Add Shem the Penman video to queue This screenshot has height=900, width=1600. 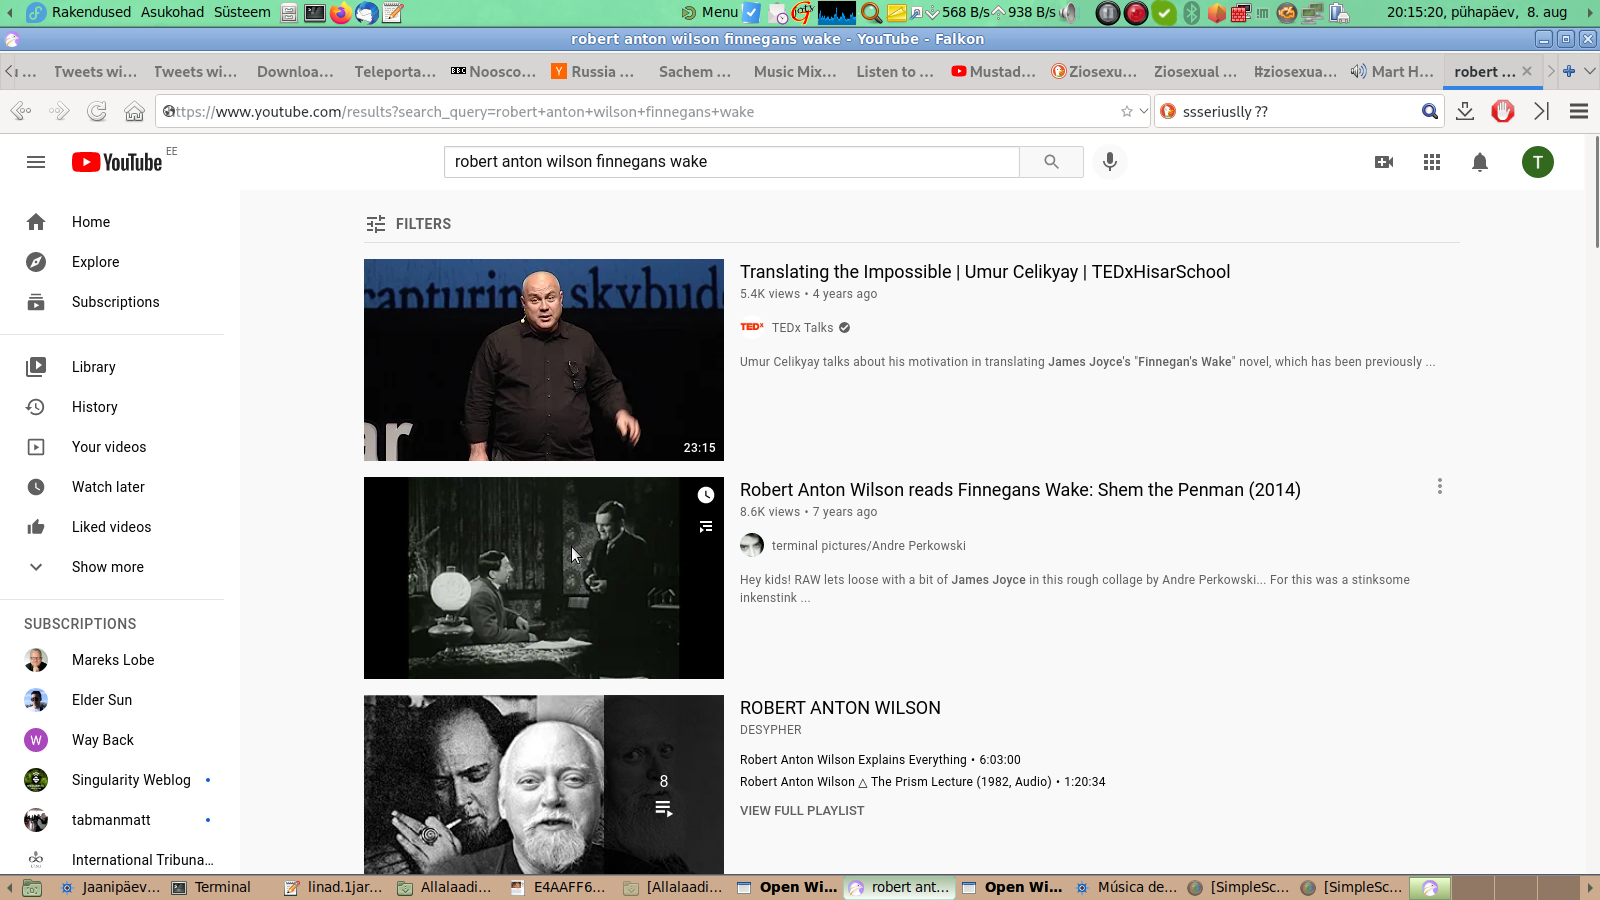pyautogui.click(x=706, y=526)
